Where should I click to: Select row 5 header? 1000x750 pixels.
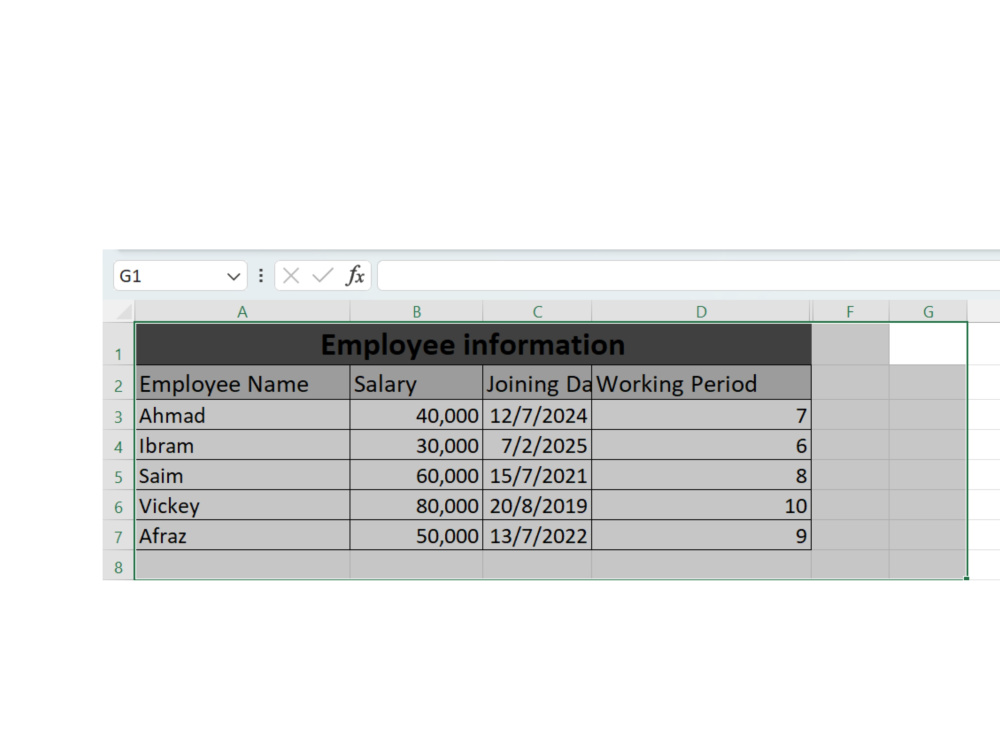[119, 475]
